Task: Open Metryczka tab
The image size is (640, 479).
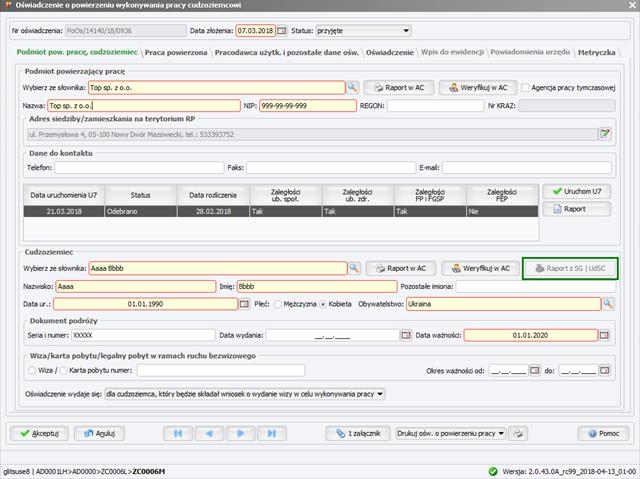Action: coord(597,53)
